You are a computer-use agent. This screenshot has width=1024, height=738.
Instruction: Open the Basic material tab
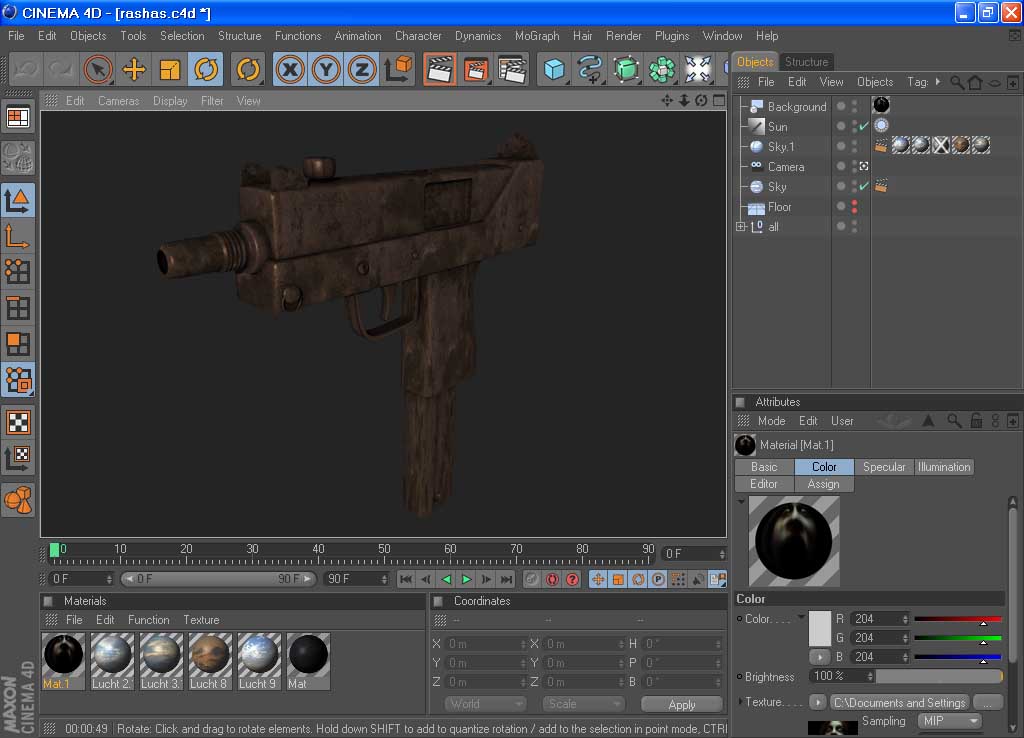(764, 467)
